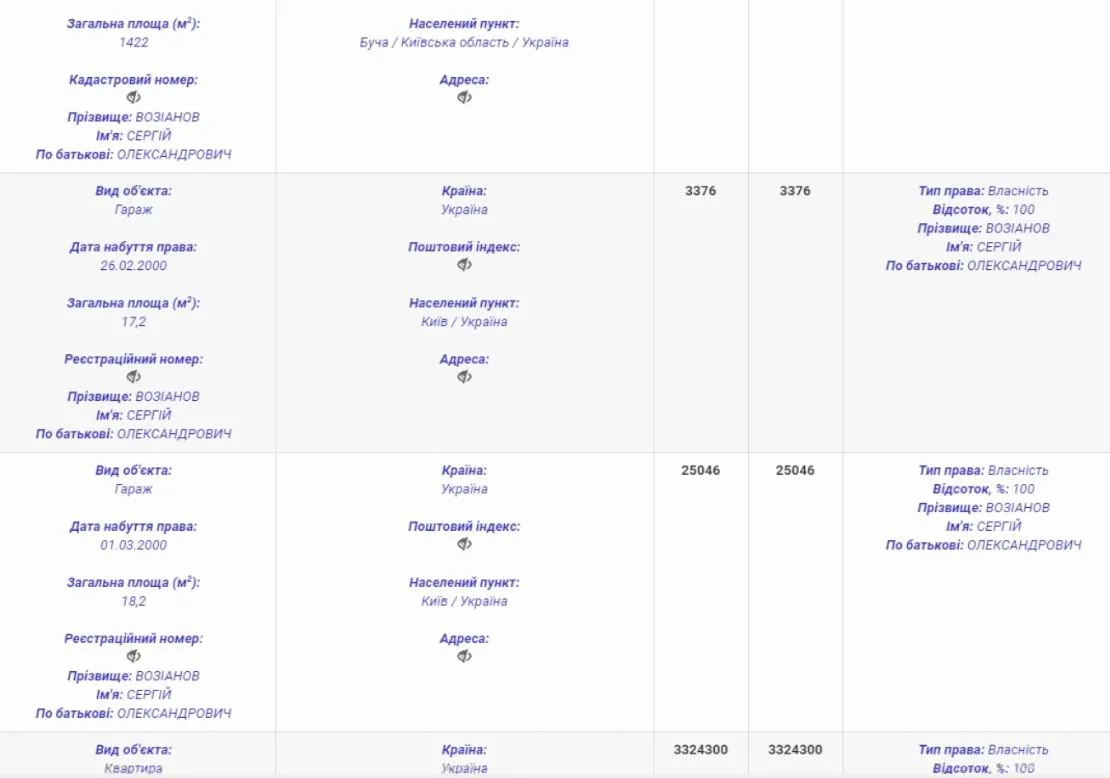Click the garage area value 18,2

[x=134, y=601]
